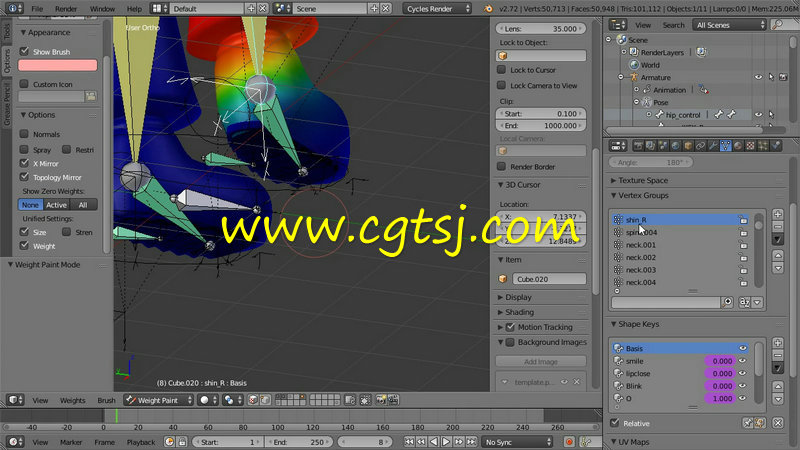Enable Normals option checkbox
The width and height of the screenshot is (800, 450).
24,134
